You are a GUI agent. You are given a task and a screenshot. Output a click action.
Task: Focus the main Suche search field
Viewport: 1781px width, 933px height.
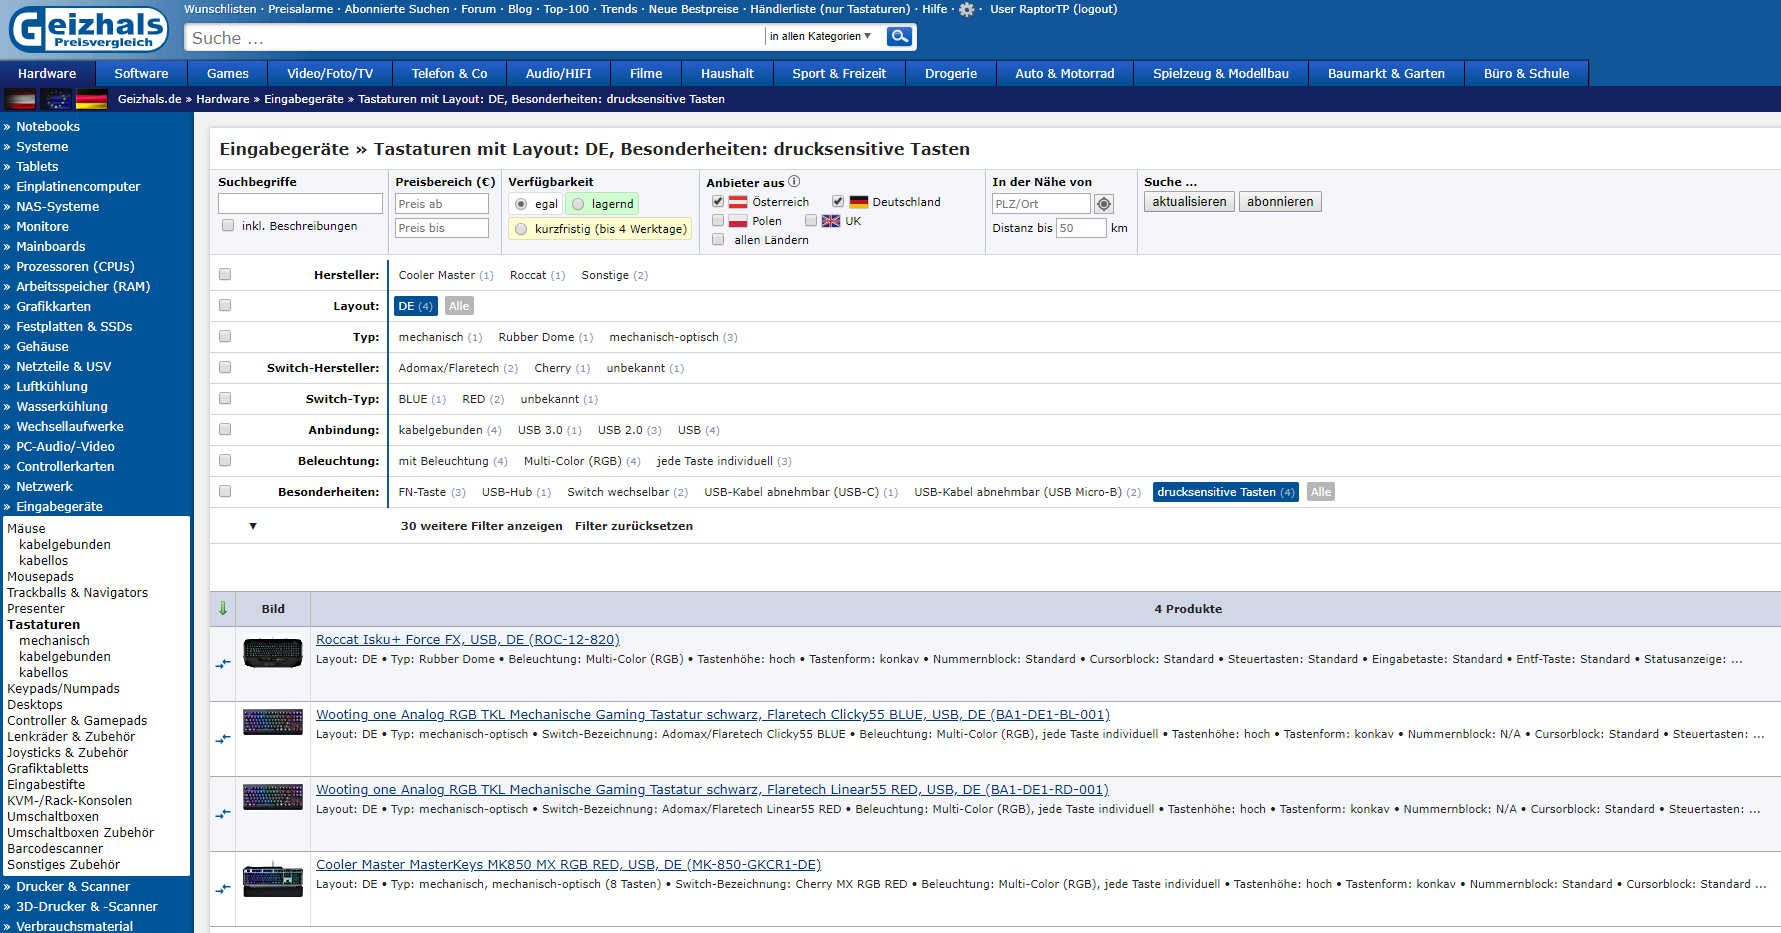pyautogui.click(x=475, y=38)
